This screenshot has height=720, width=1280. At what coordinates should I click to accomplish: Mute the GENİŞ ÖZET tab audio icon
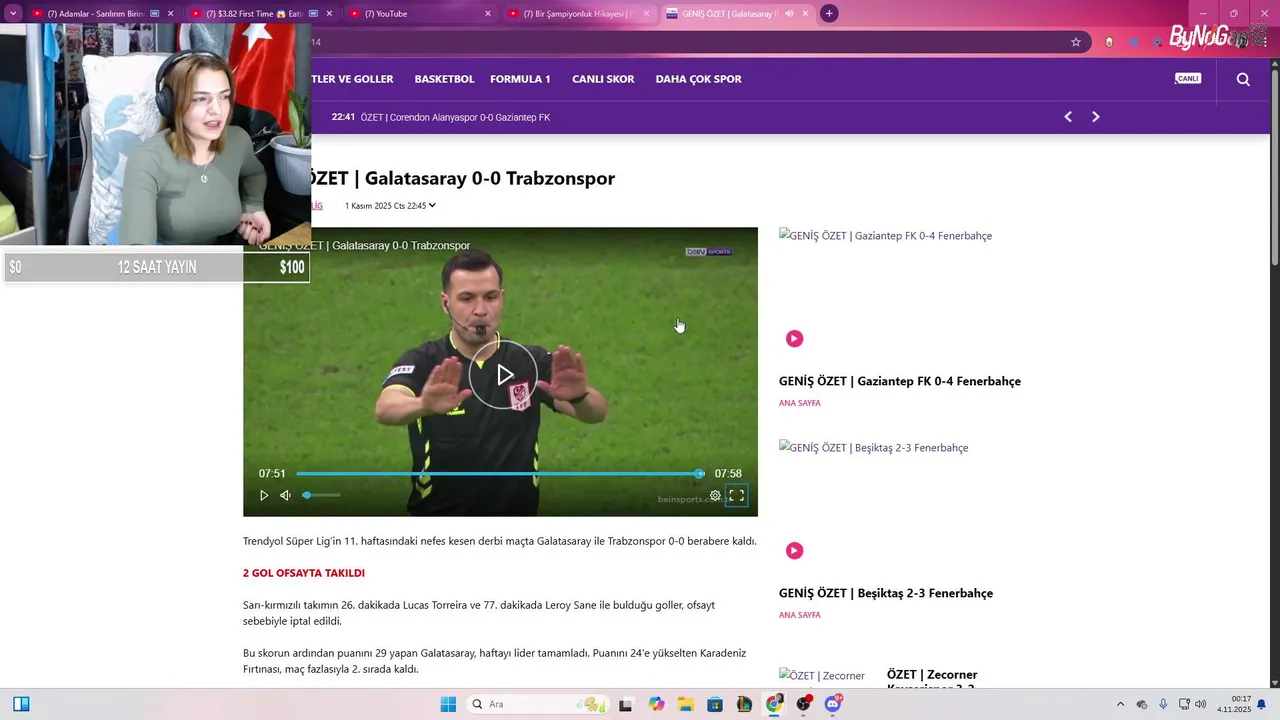coord(789,14)
